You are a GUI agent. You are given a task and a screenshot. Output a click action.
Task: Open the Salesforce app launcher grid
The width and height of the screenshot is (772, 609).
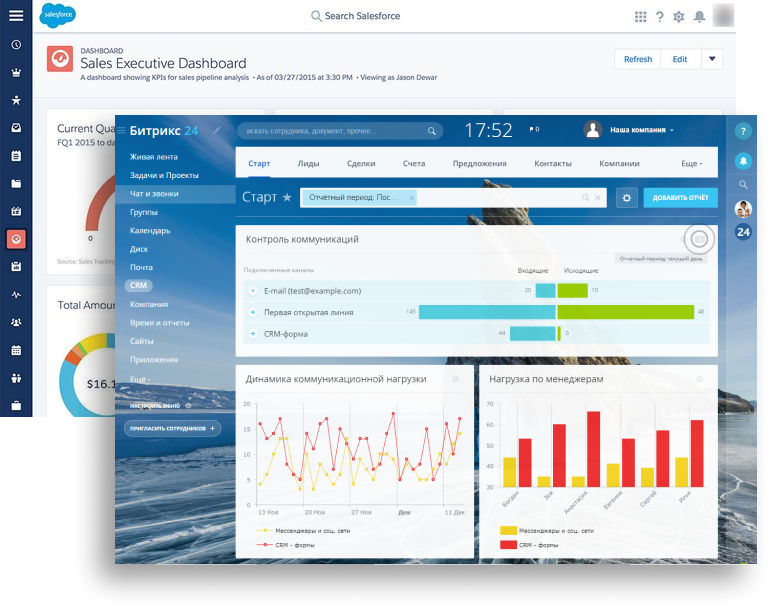640,17
